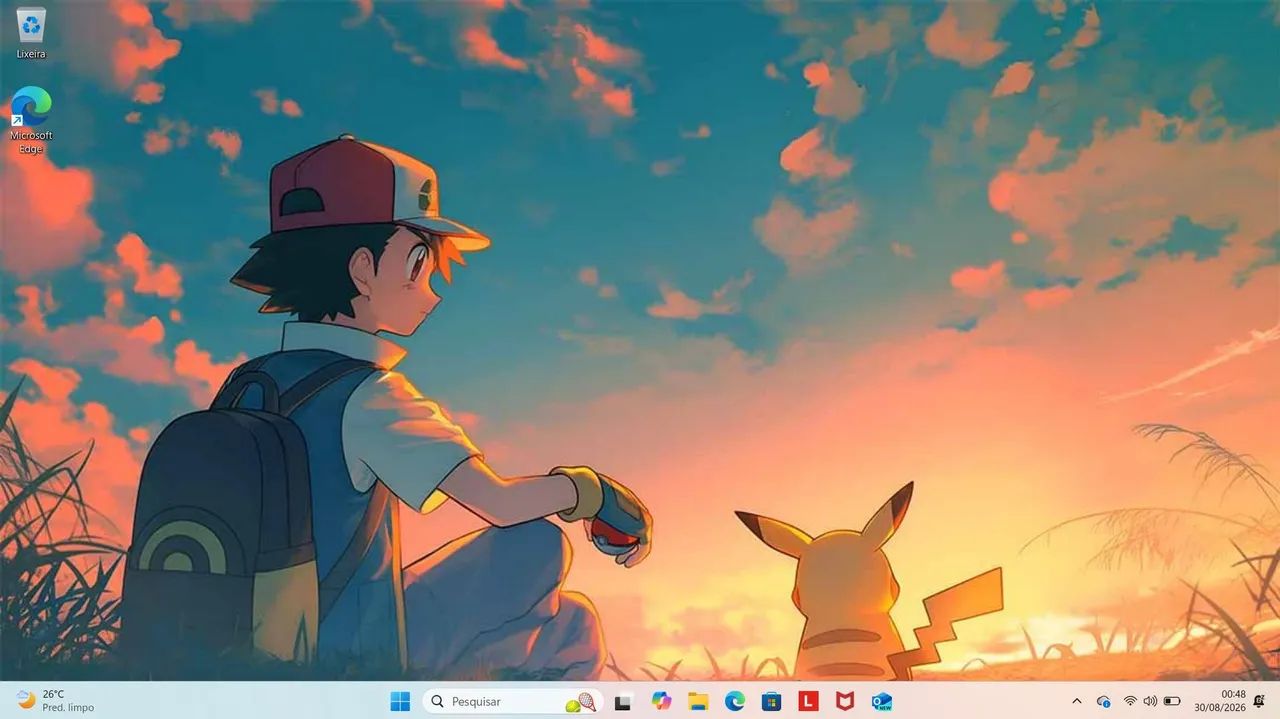The height and width of the screenshot is (719, 1280).
Task: Open Microsoft Edge from the taskbar
Action: [735, 701]
